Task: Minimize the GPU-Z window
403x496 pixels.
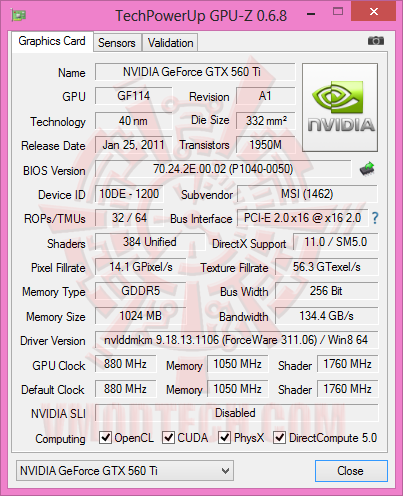Action: tap(311, 14)
